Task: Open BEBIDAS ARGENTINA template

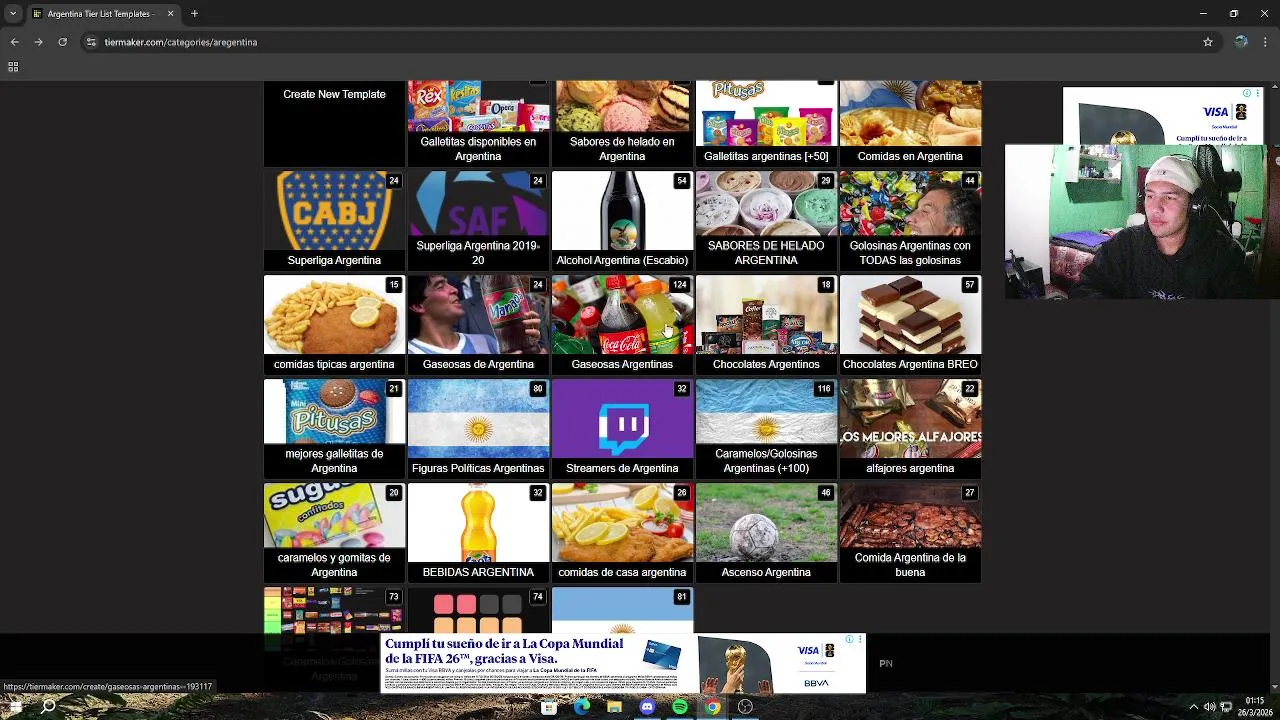Action: pyautogui.click(x=478, y=532)
